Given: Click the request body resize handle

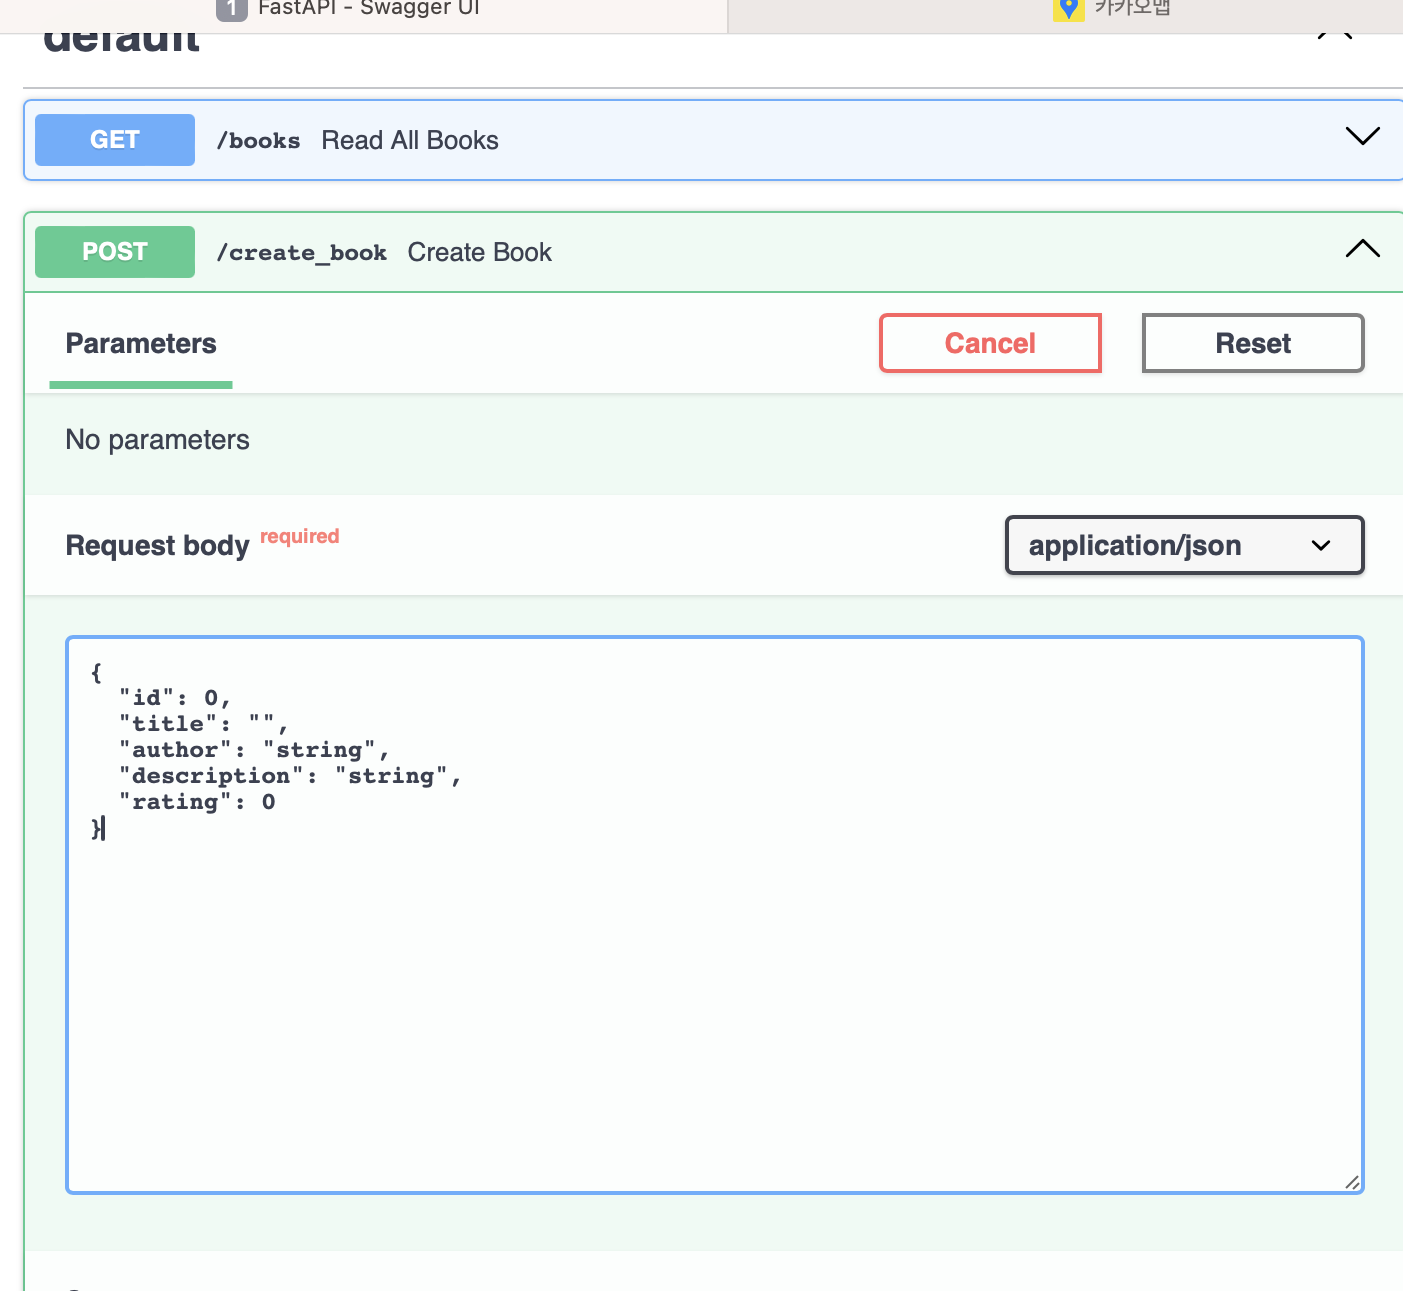Looking at the screenshot, I should tap(1352, 1182).
